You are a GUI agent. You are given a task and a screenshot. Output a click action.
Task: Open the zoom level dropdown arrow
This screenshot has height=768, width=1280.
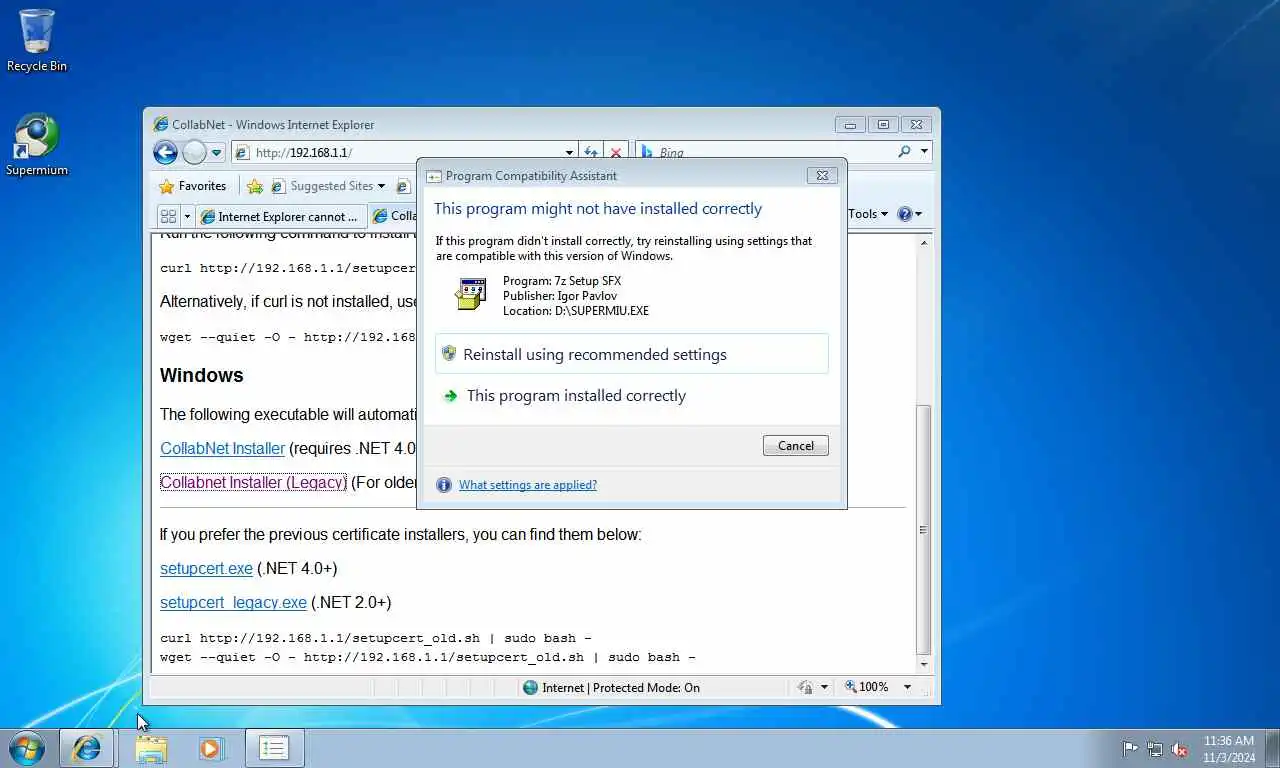(907, 688)
